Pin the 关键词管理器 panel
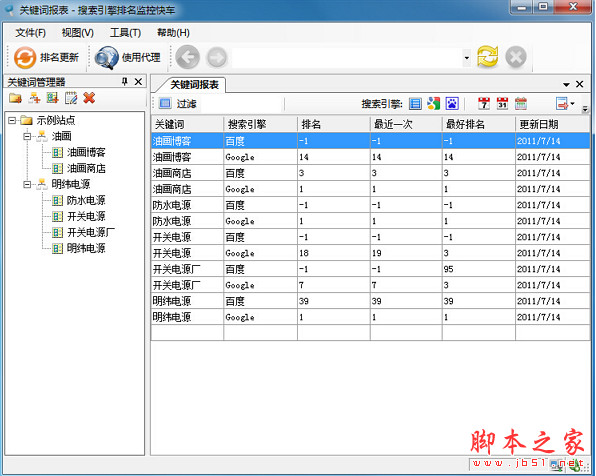The height and width of the screenshot is (476, 596). [125, 81]
